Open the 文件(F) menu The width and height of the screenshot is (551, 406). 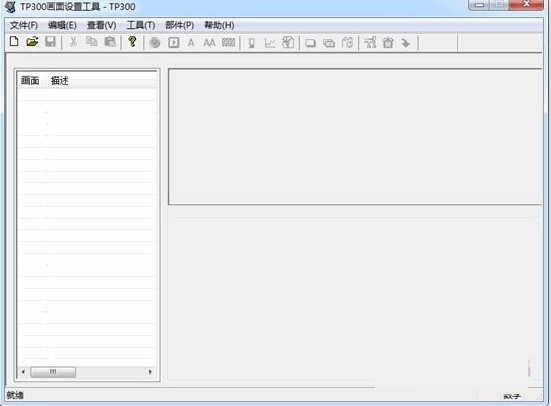click(x=24, y=25)
